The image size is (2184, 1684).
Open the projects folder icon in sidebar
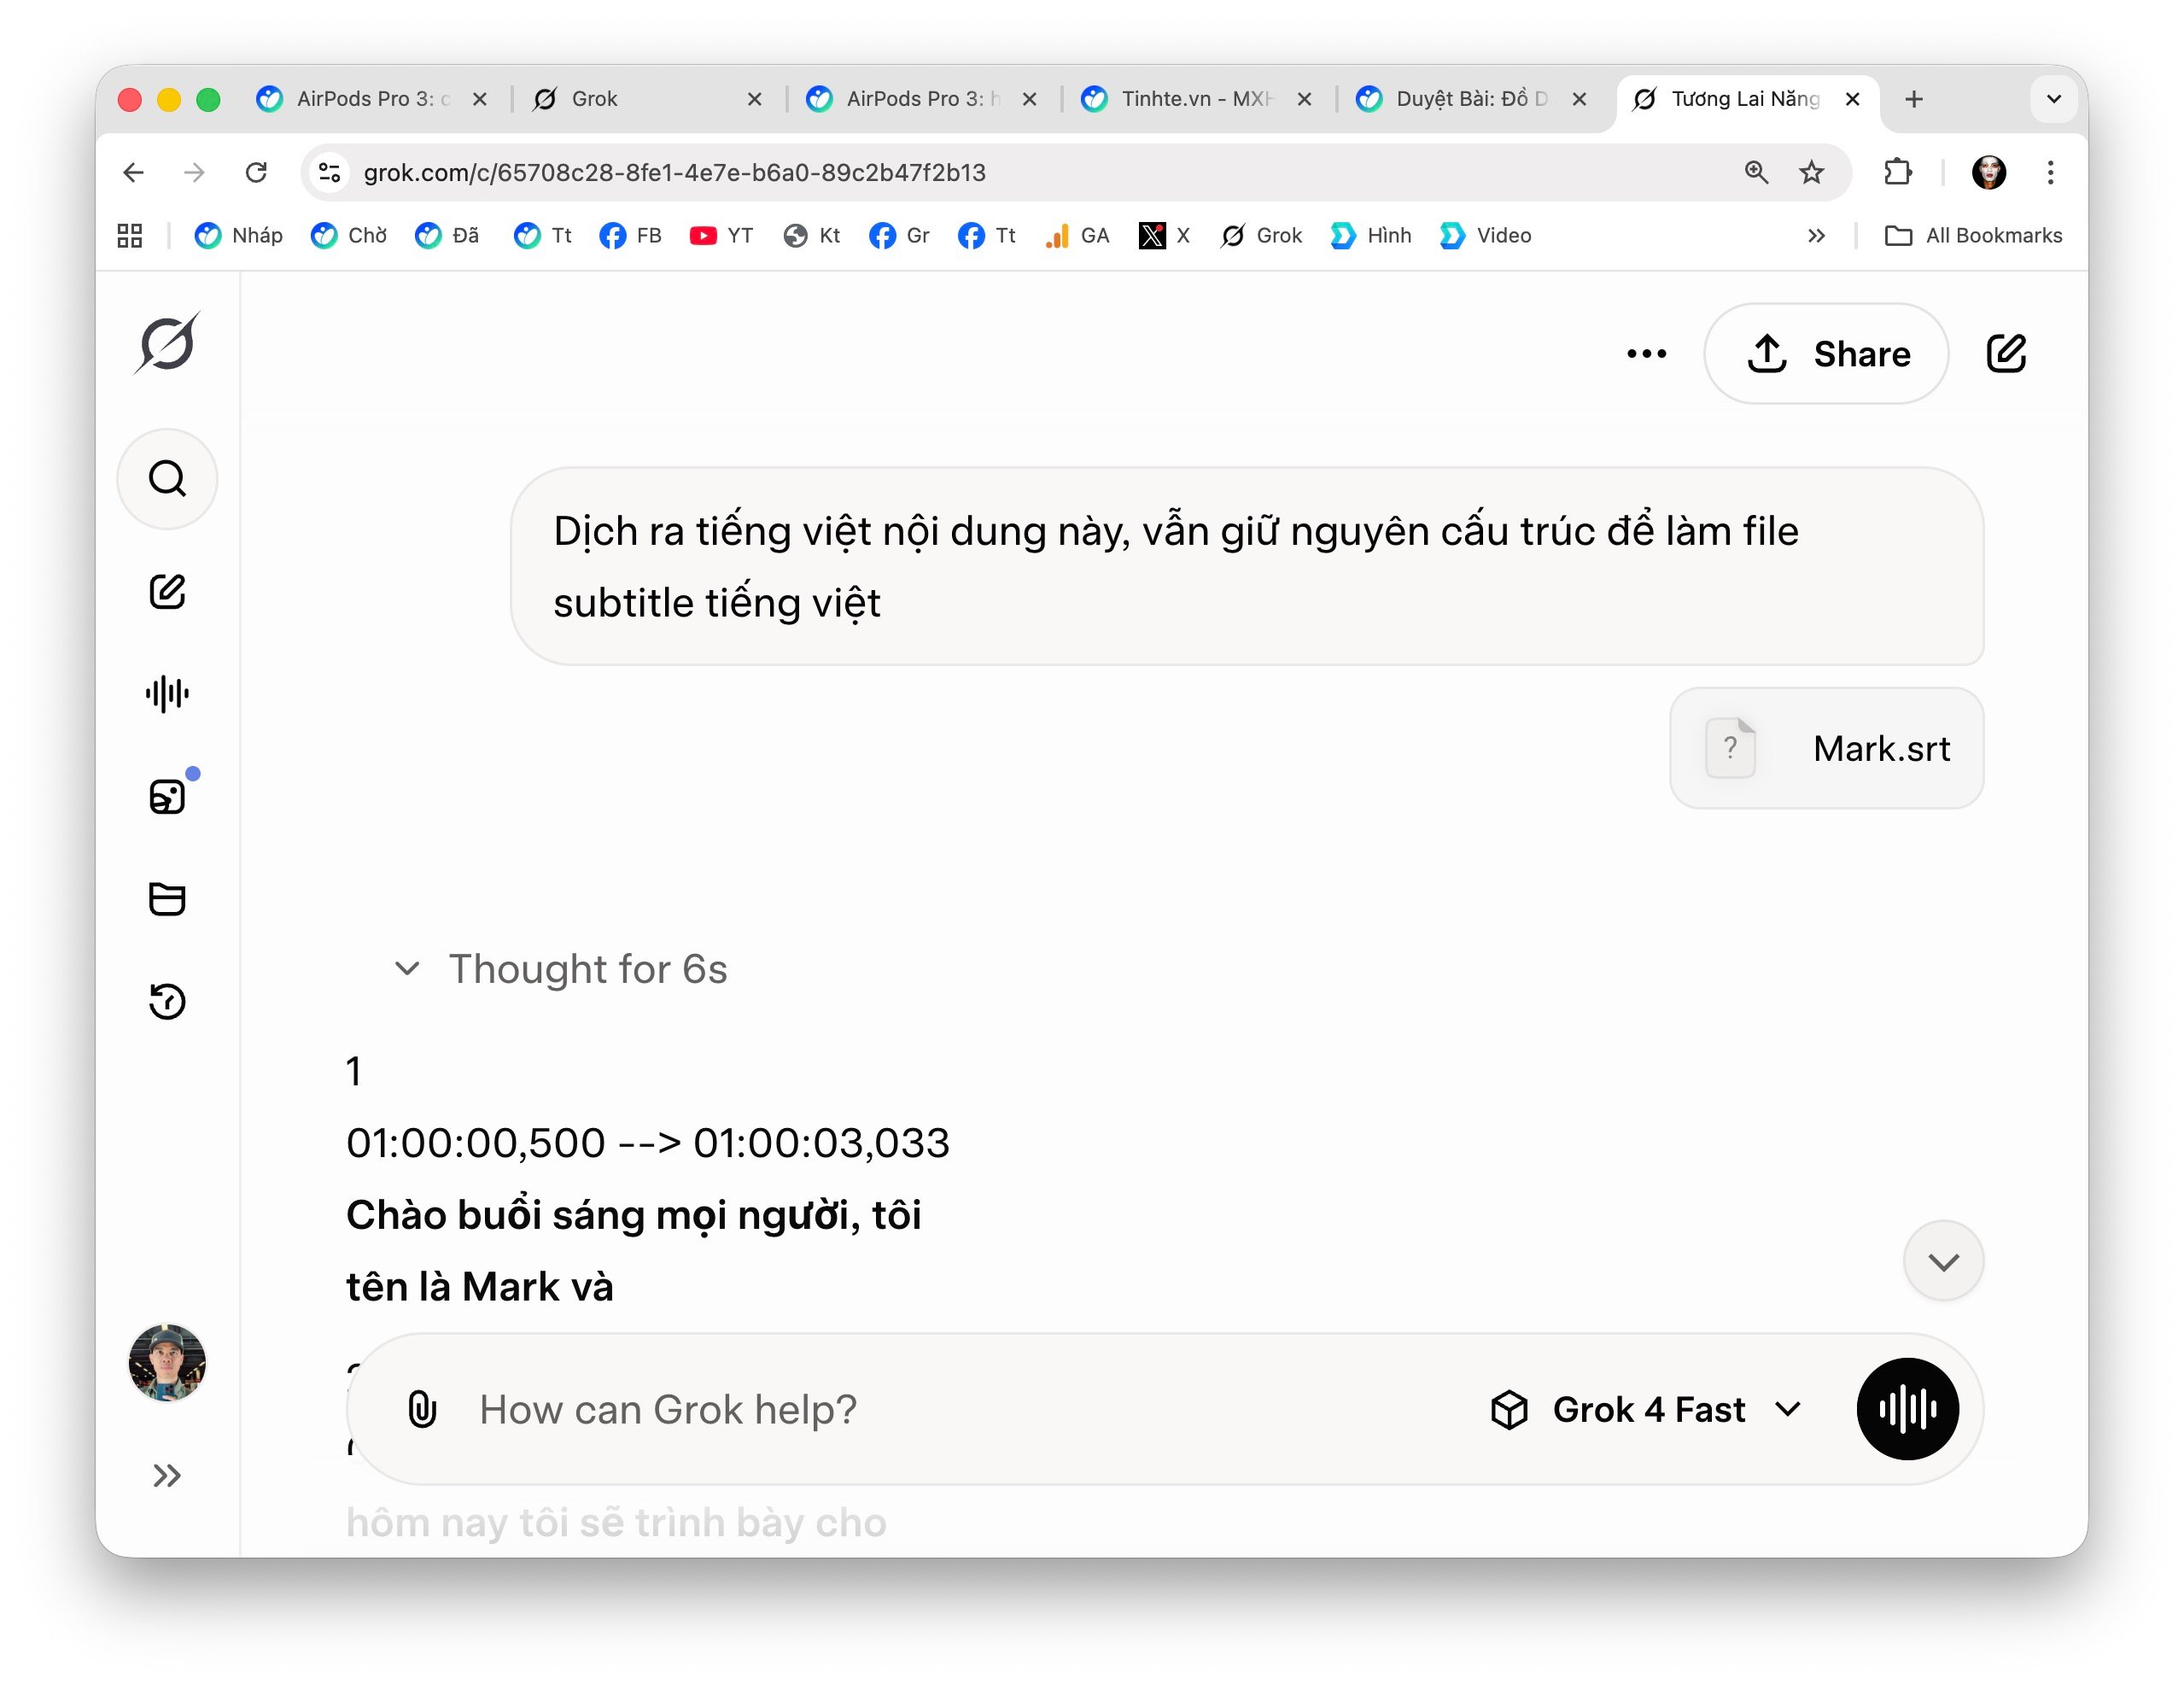click(x=167, y=898)
